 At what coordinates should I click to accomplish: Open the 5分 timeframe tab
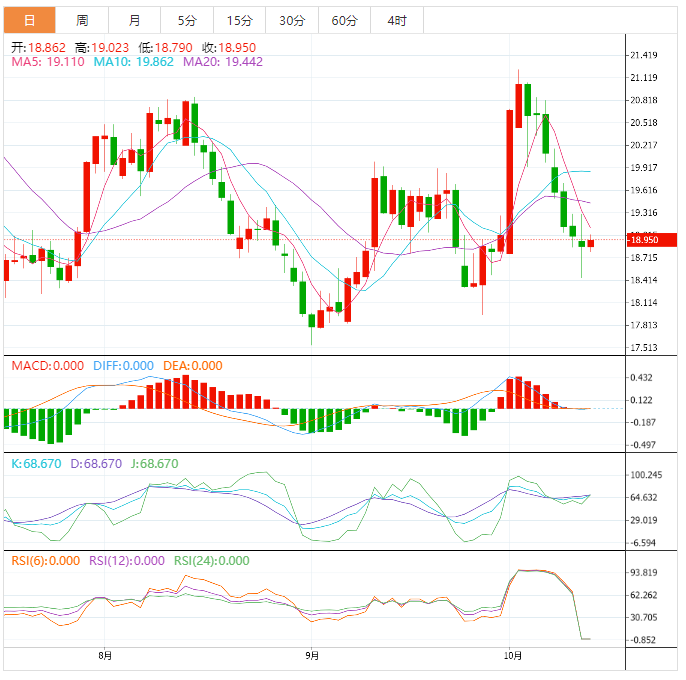pyautogui.click(x=187, y=20)
